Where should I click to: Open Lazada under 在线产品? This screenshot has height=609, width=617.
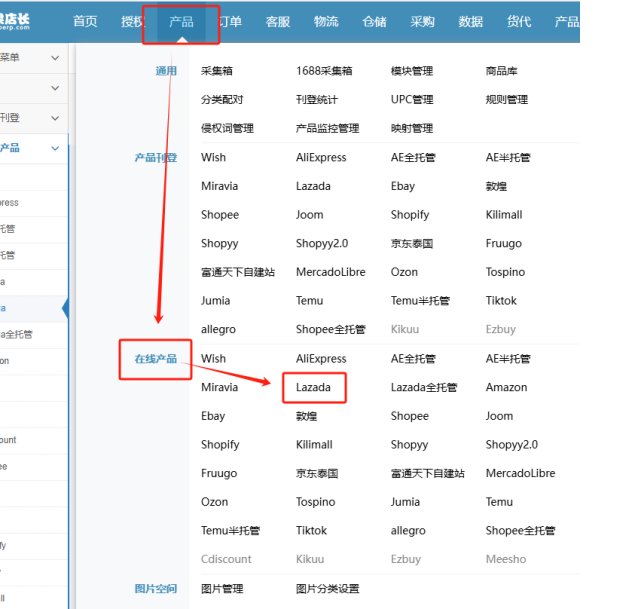(x=313, y=388)
